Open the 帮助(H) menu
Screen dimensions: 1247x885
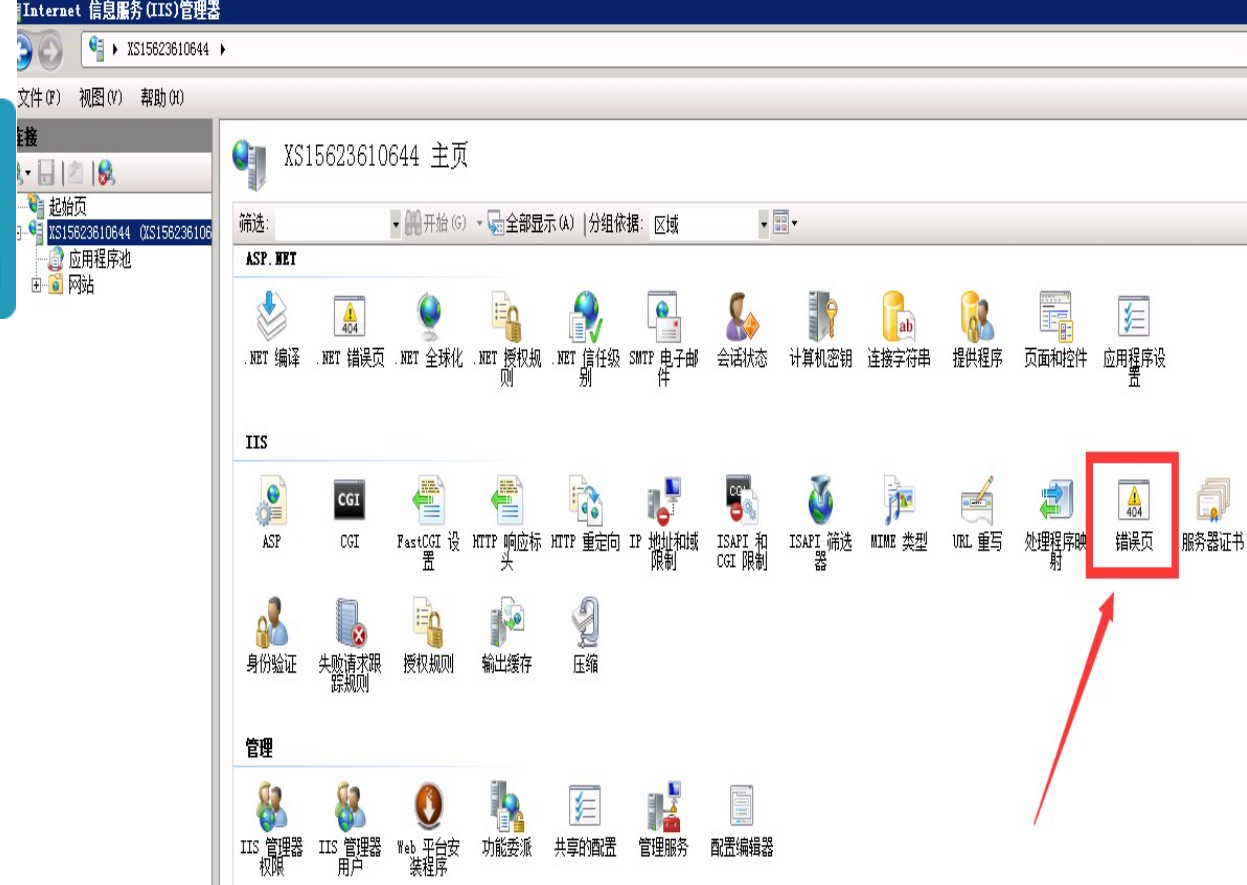click(x=162, y=98)
